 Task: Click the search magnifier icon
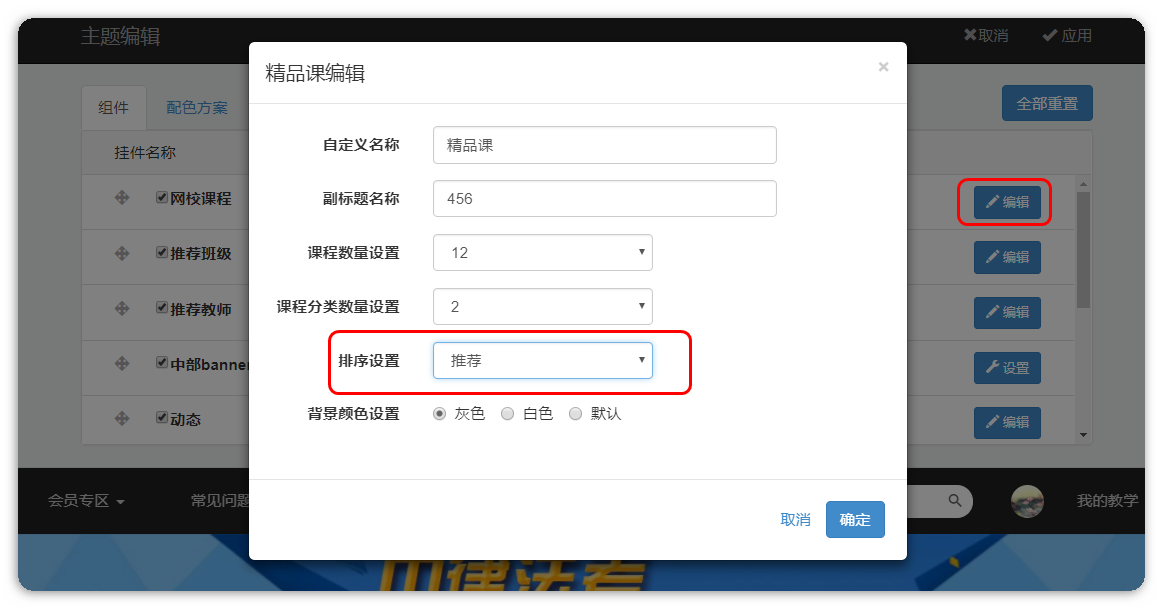click(x=955, y=501)
